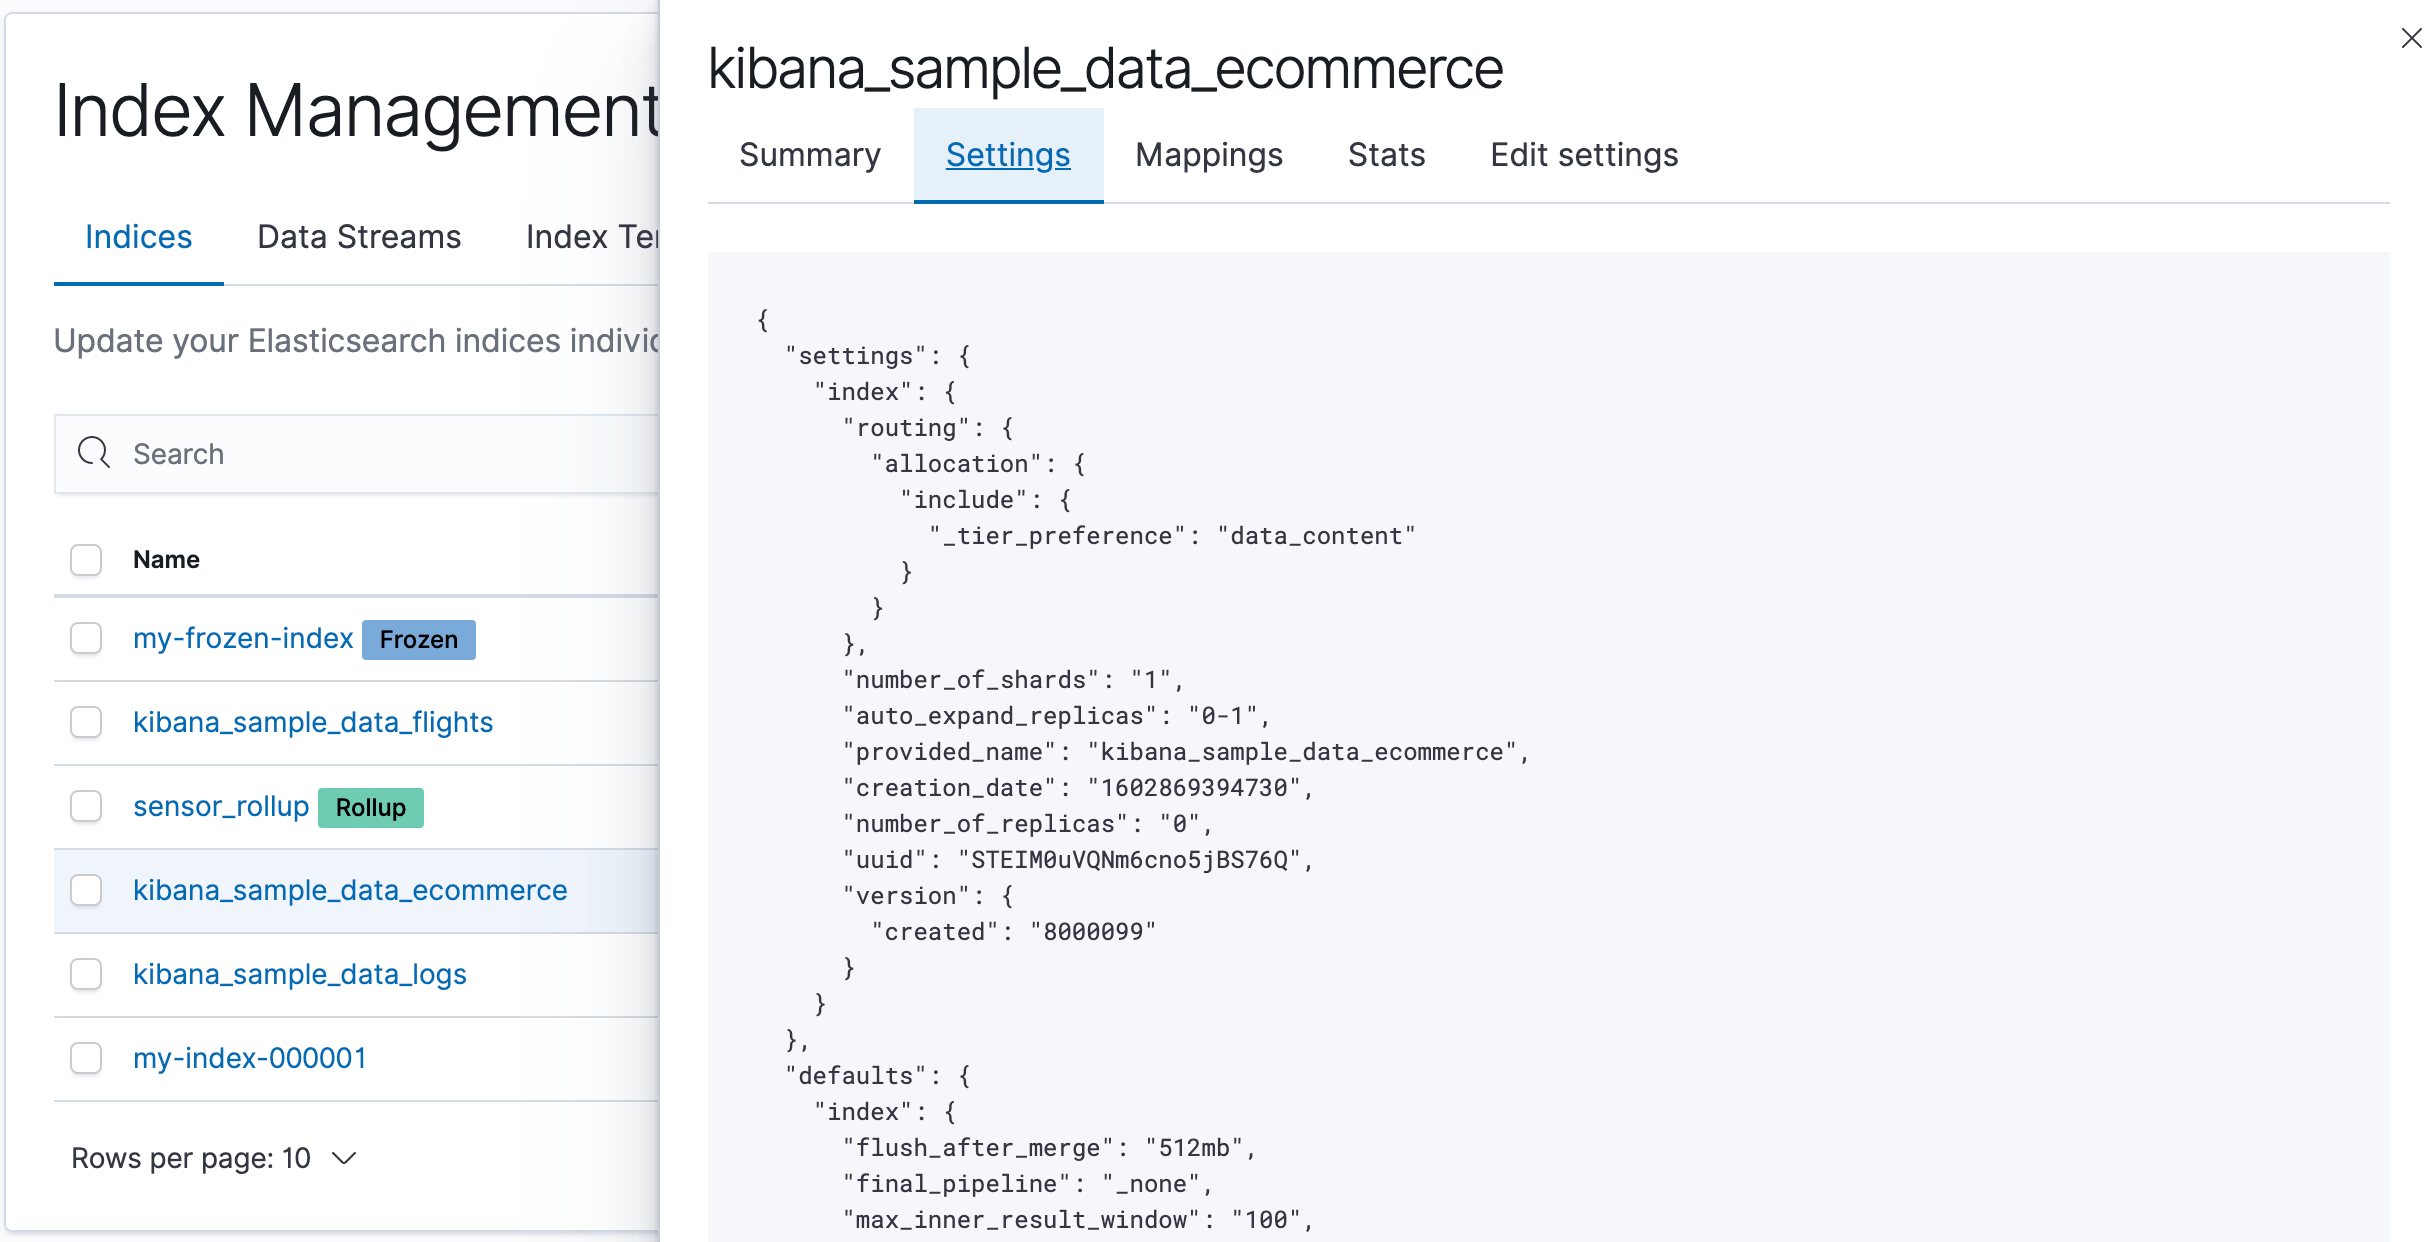Click the "auto_expand_replicas" line
Screen dimensions: 2436x1242
click(x=1056, y=716)
